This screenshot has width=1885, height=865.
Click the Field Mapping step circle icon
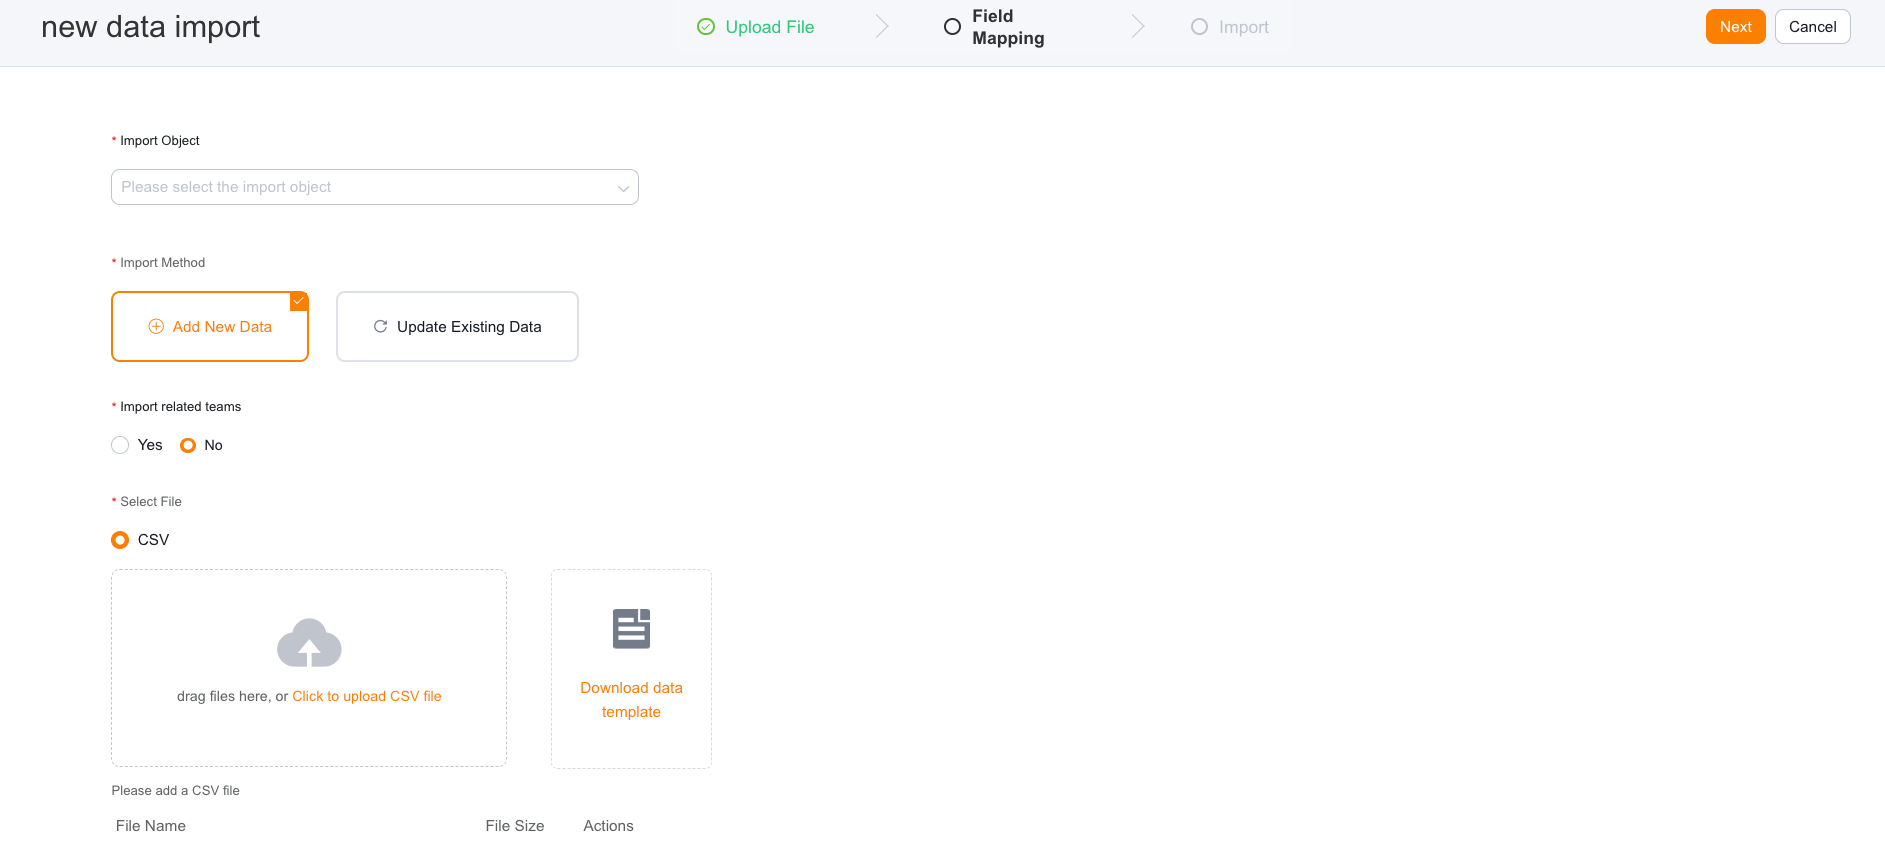pos(952,27)
